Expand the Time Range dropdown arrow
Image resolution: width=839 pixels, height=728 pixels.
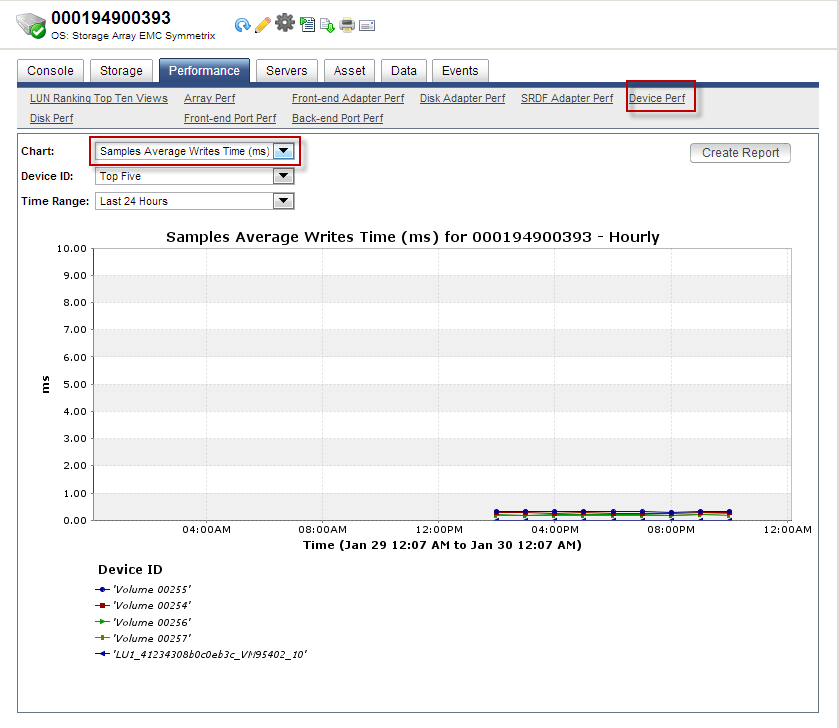[x=284, y=201]
